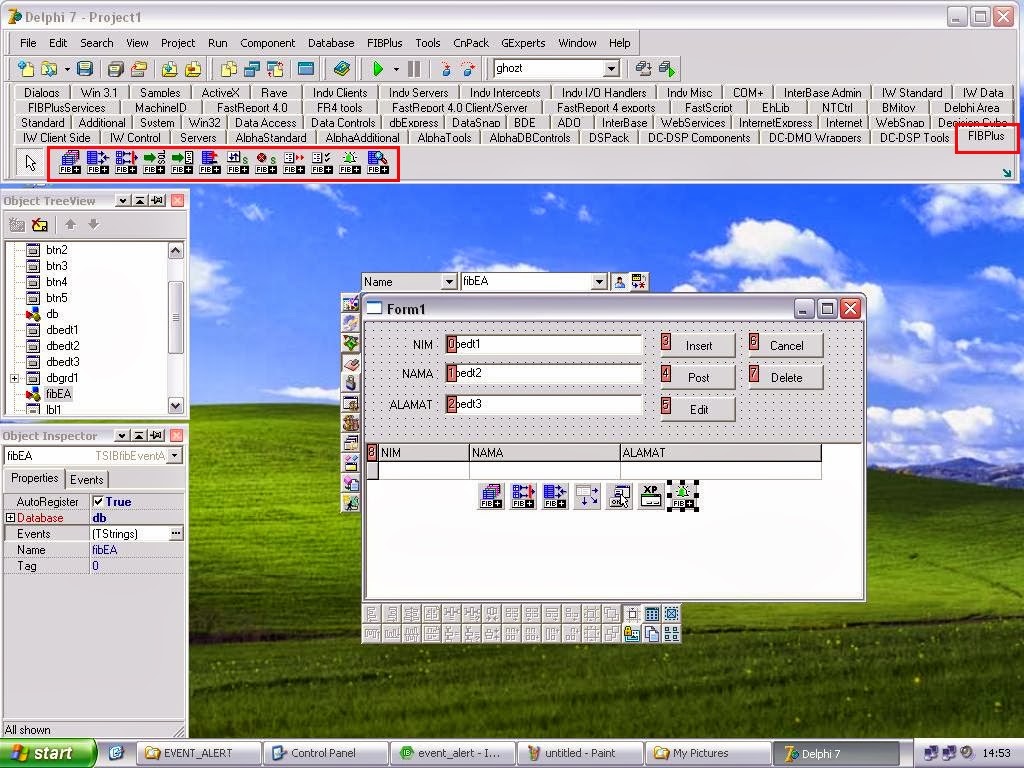The height and width of the screenshot is (768, 1024).
Task: Click the user icon beside the fibEA combo box
Action: tap(619, 281)
